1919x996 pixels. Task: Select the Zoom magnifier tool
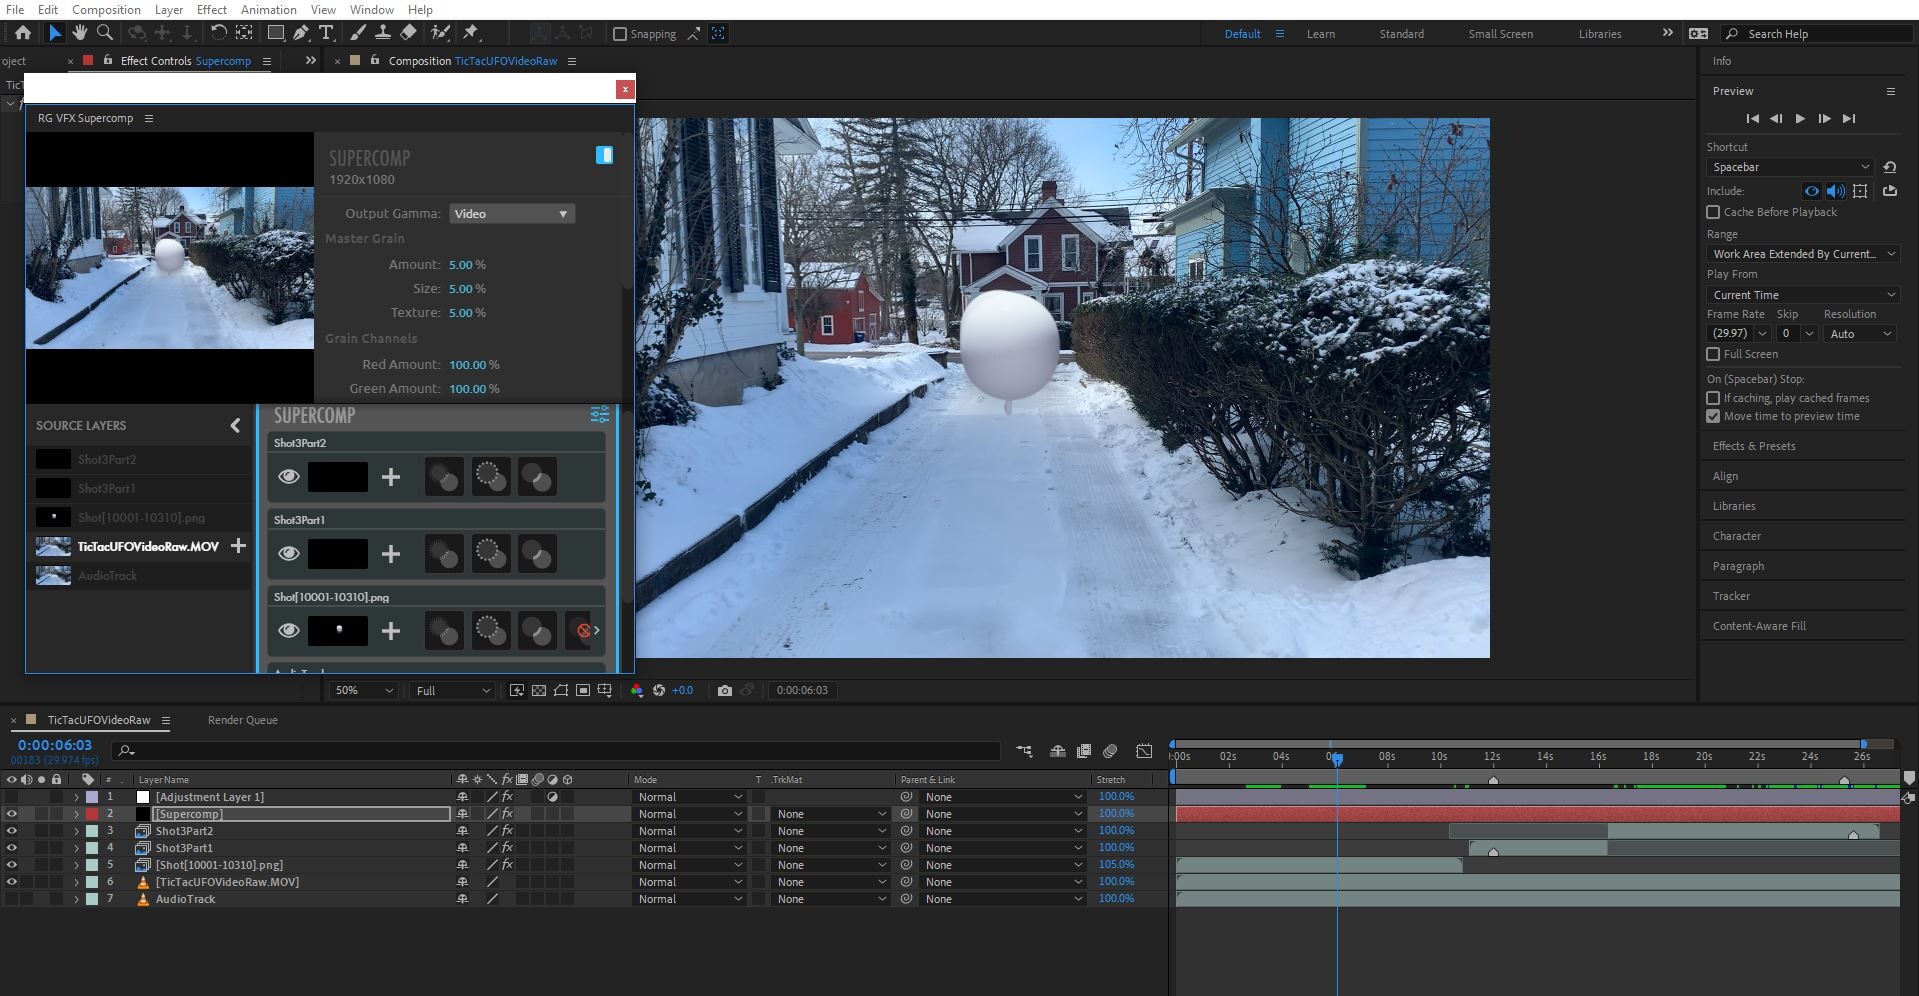pyautogui.click(x=104, y=33)
